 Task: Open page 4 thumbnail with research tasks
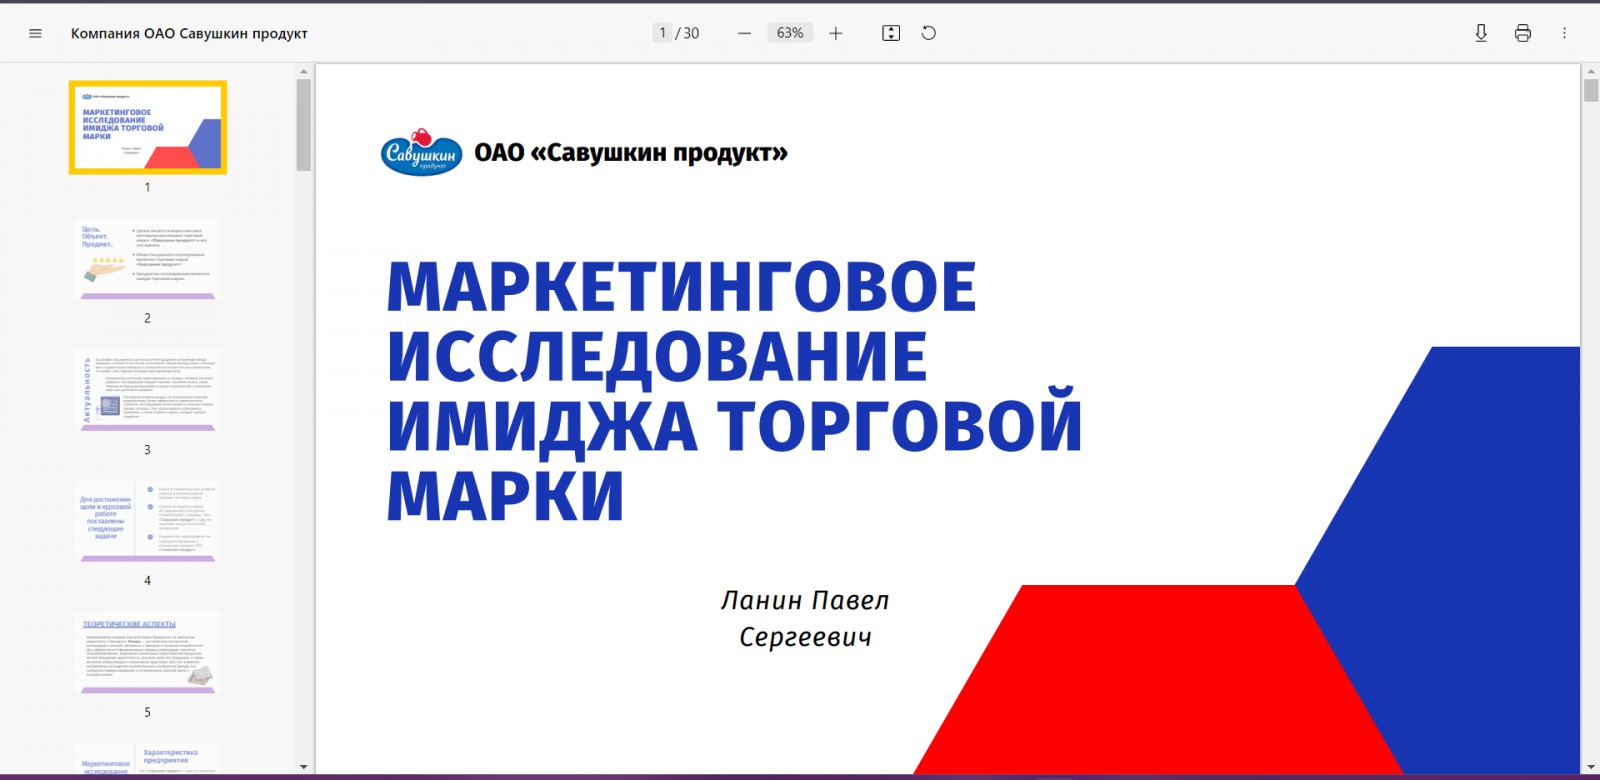point(148,522)
